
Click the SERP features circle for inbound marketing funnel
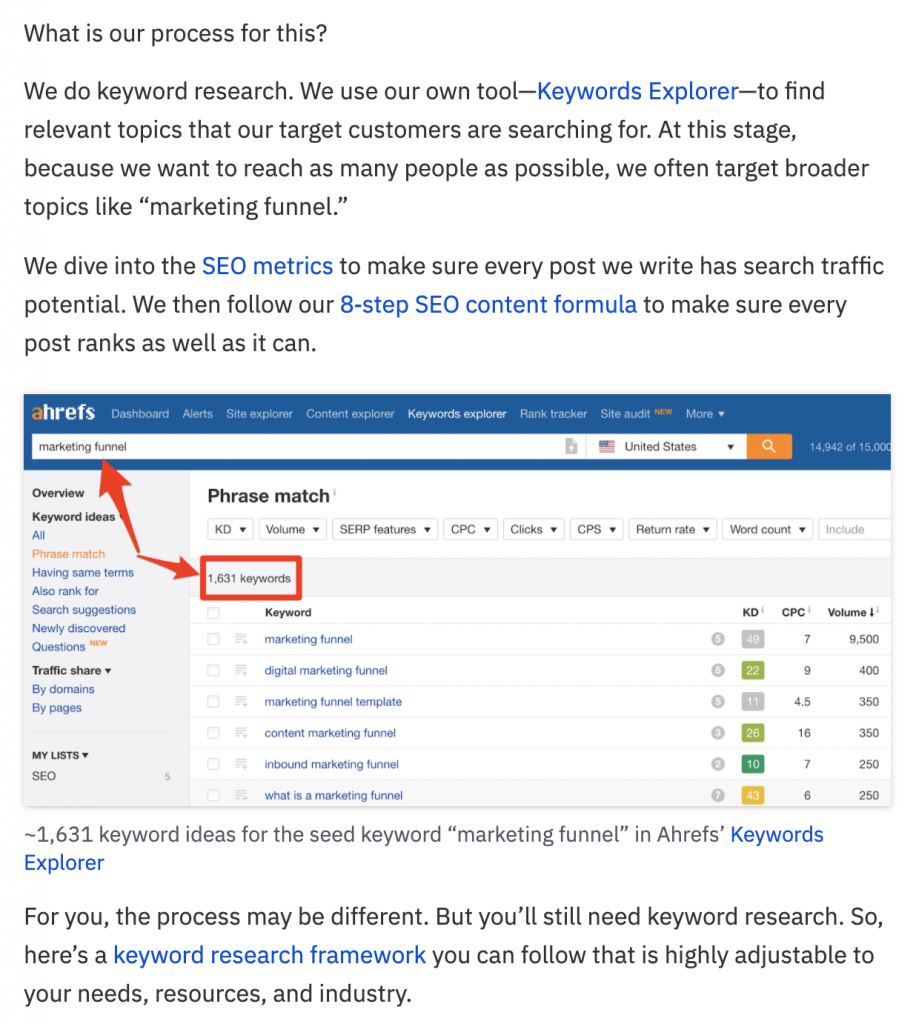point(718,764)
